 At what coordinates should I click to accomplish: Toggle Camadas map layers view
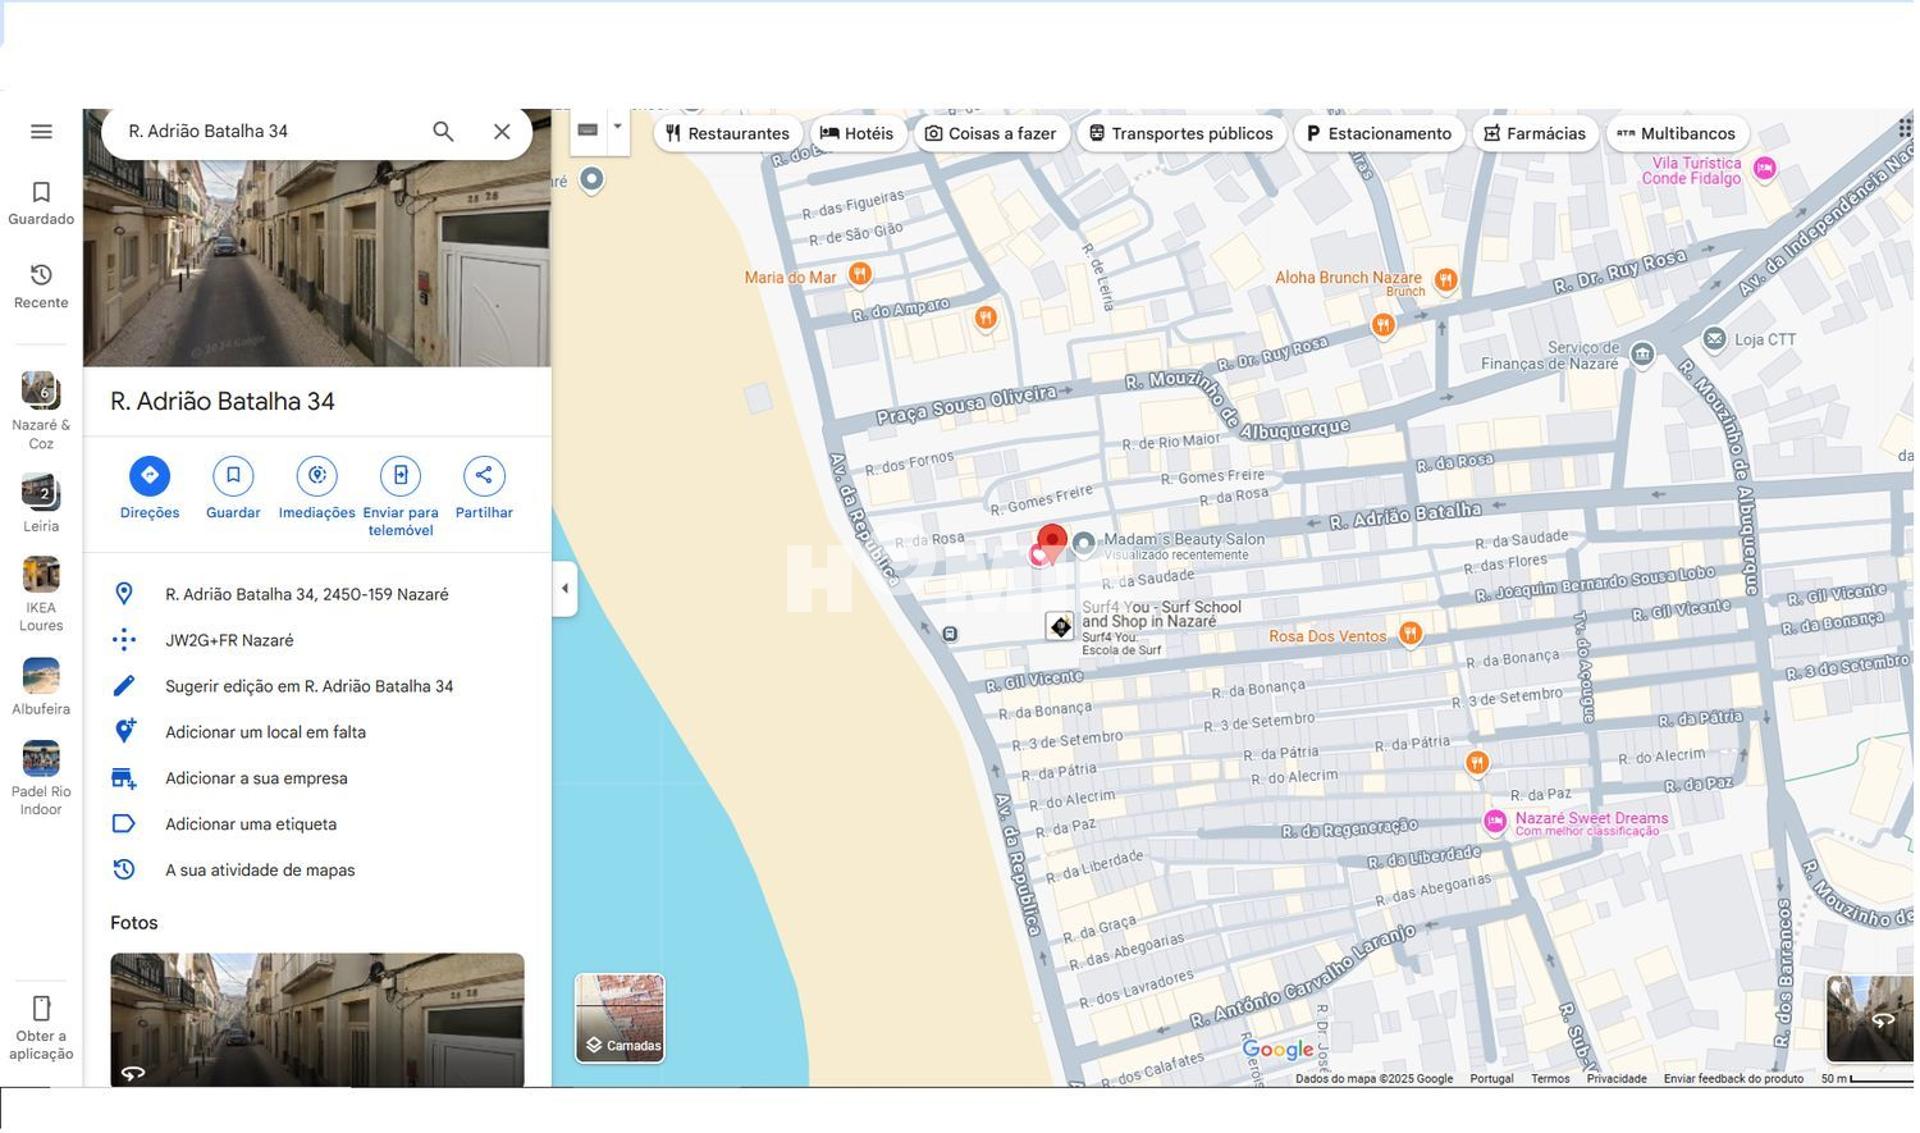pos(619,1018)
